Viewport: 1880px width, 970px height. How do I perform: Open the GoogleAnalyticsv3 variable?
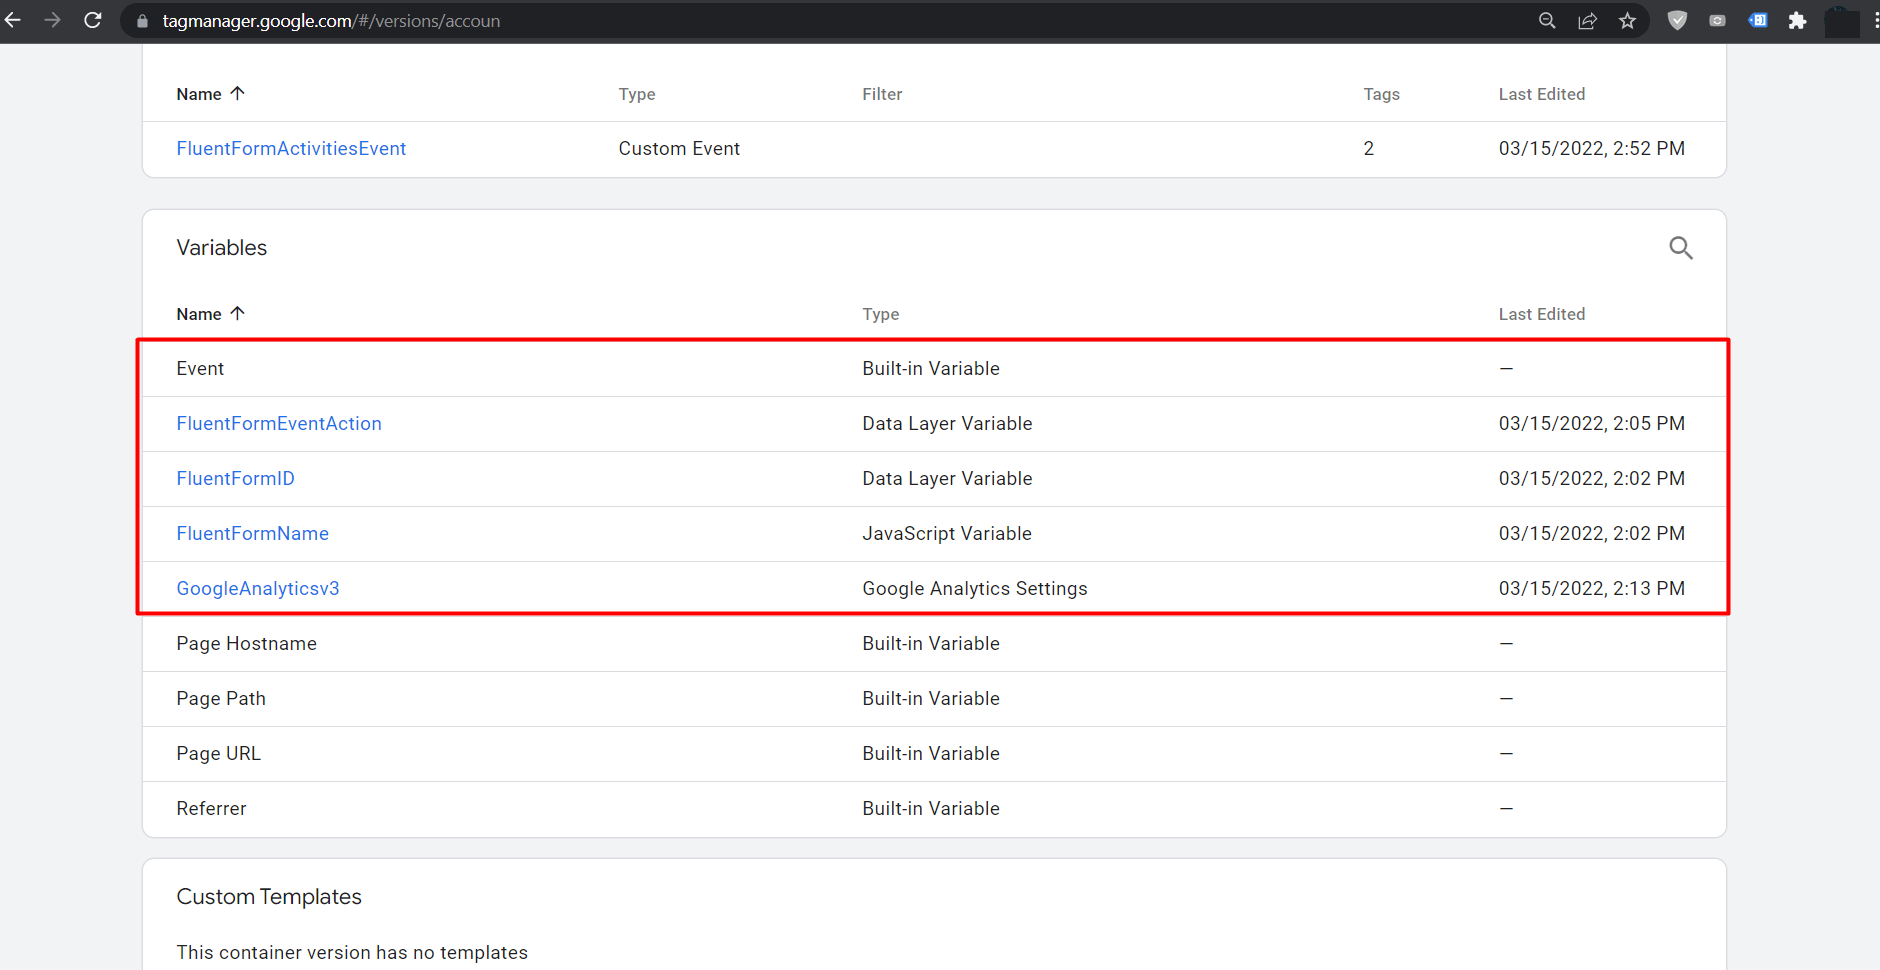[258, 588]
